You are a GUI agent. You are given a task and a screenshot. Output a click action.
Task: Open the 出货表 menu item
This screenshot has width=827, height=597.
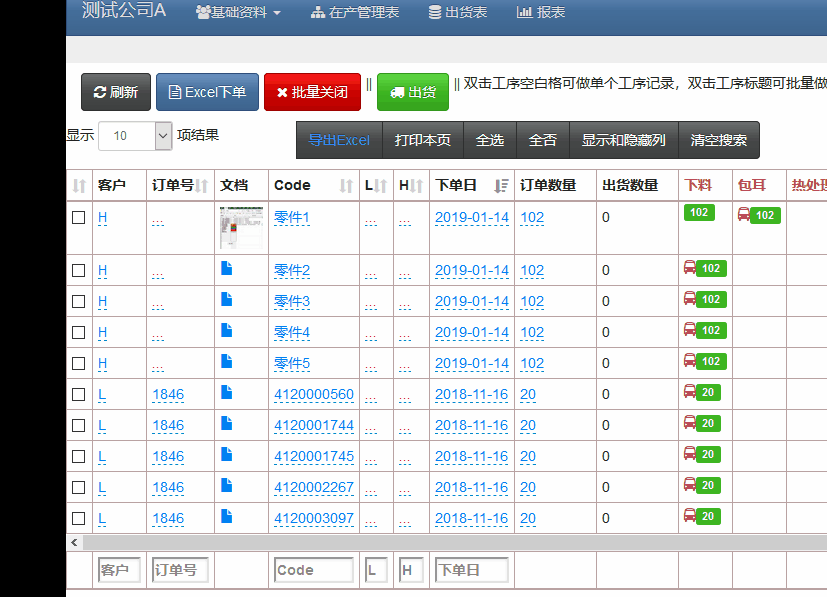pyautogui.click(x=458, y=12)
